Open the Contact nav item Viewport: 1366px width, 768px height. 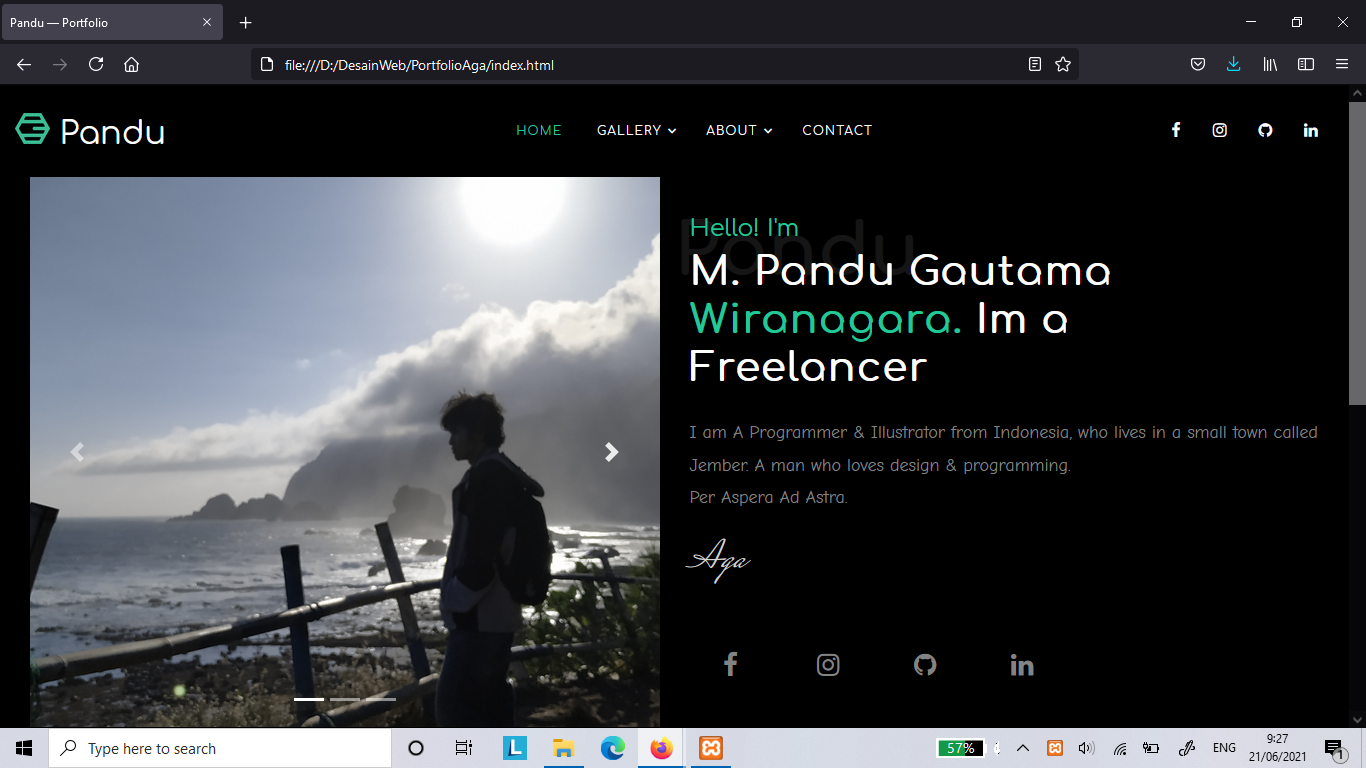(837, 130)
